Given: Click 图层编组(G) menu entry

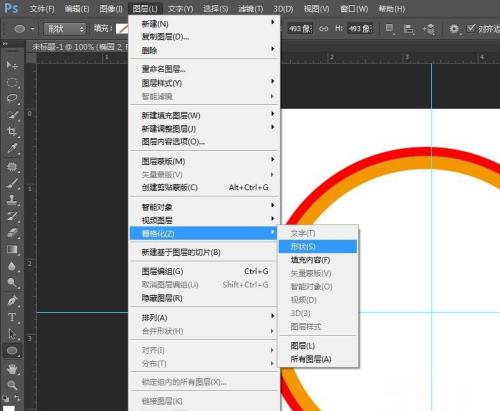Looking at the screenshot, I should pyautogui.click(x=204, y=271).
